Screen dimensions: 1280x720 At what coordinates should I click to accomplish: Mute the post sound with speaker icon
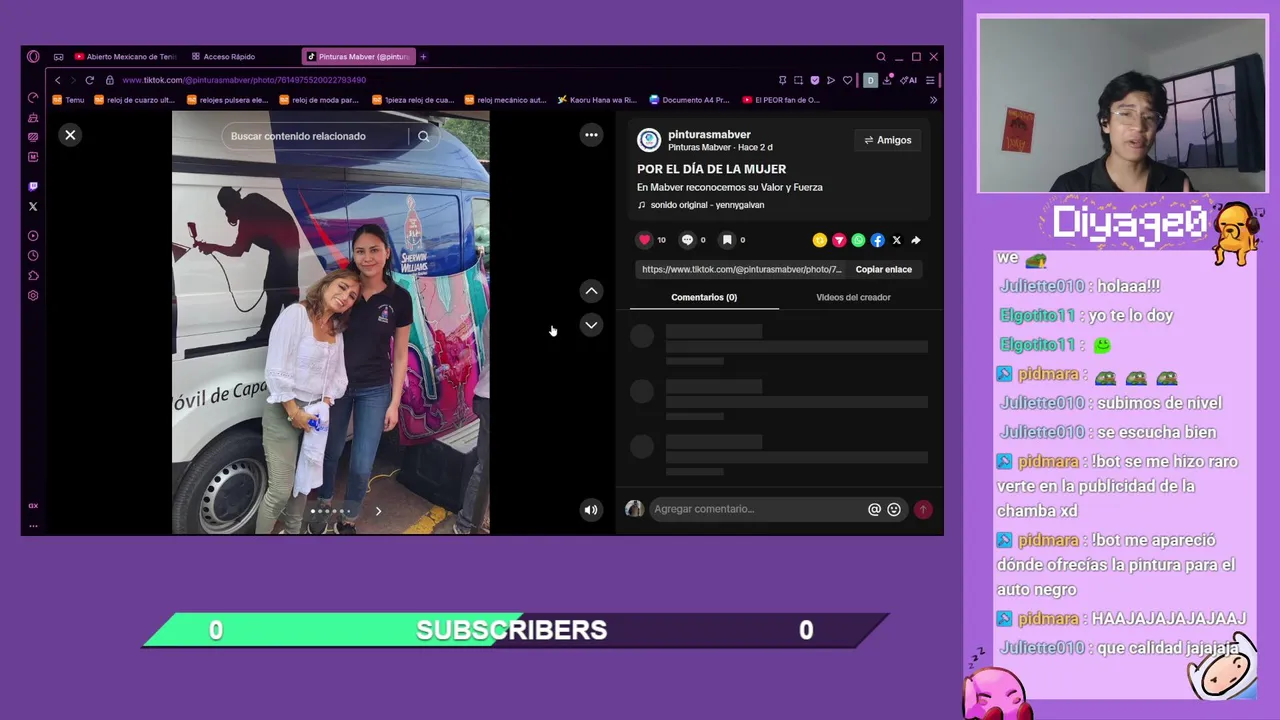click(x=591, y=510)
